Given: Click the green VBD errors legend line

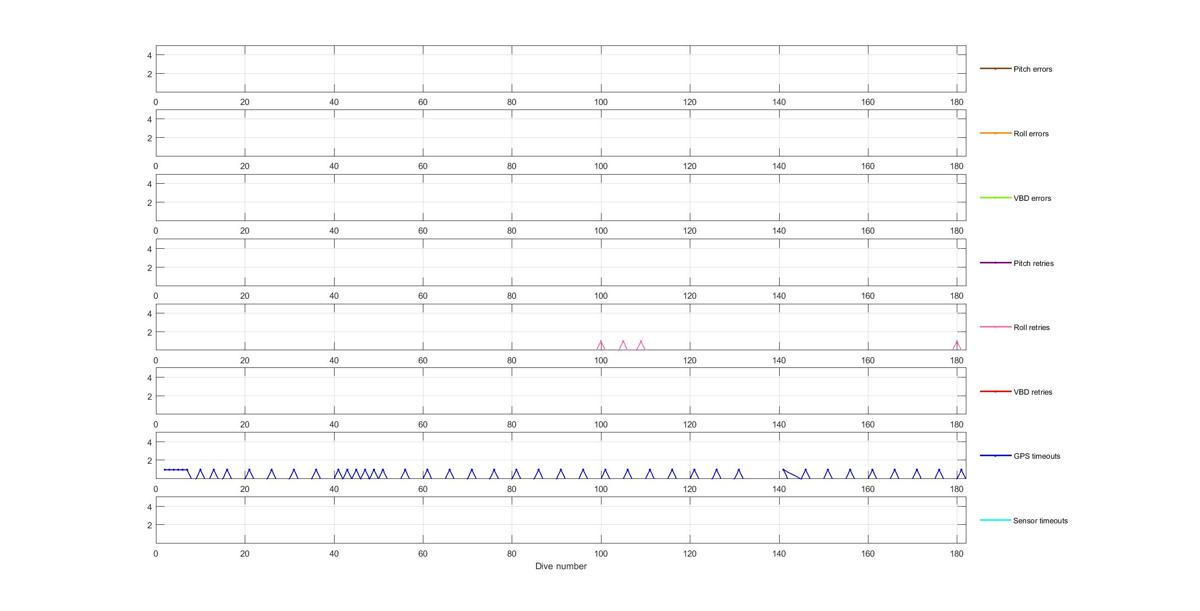Looking at the screenshot, I should coord(995,198).
